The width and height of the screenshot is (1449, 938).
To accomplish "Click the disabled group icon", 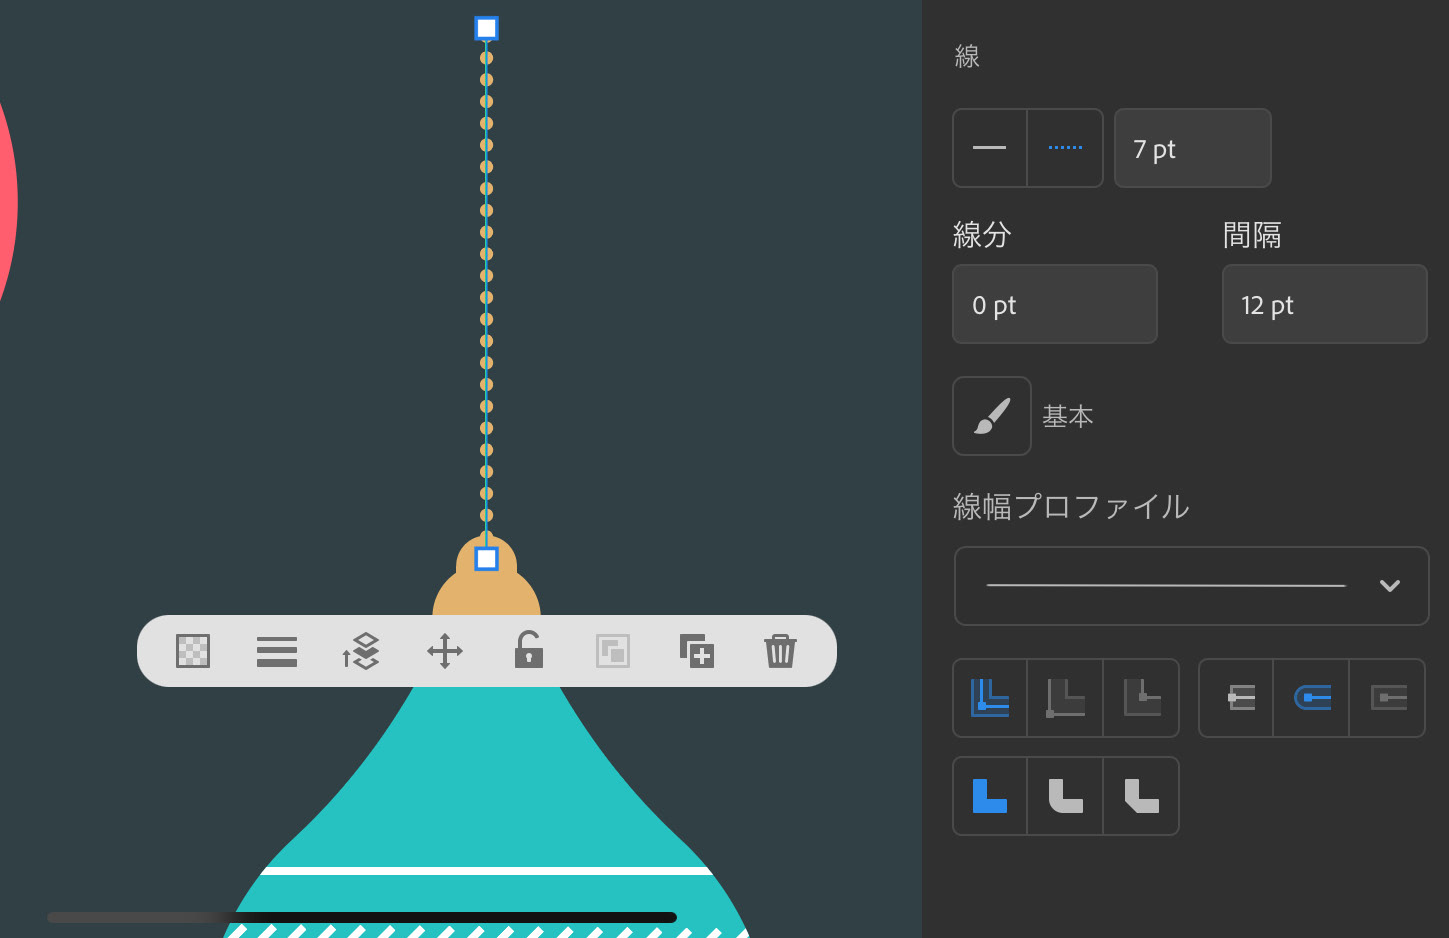I will (x=613, y=651).
